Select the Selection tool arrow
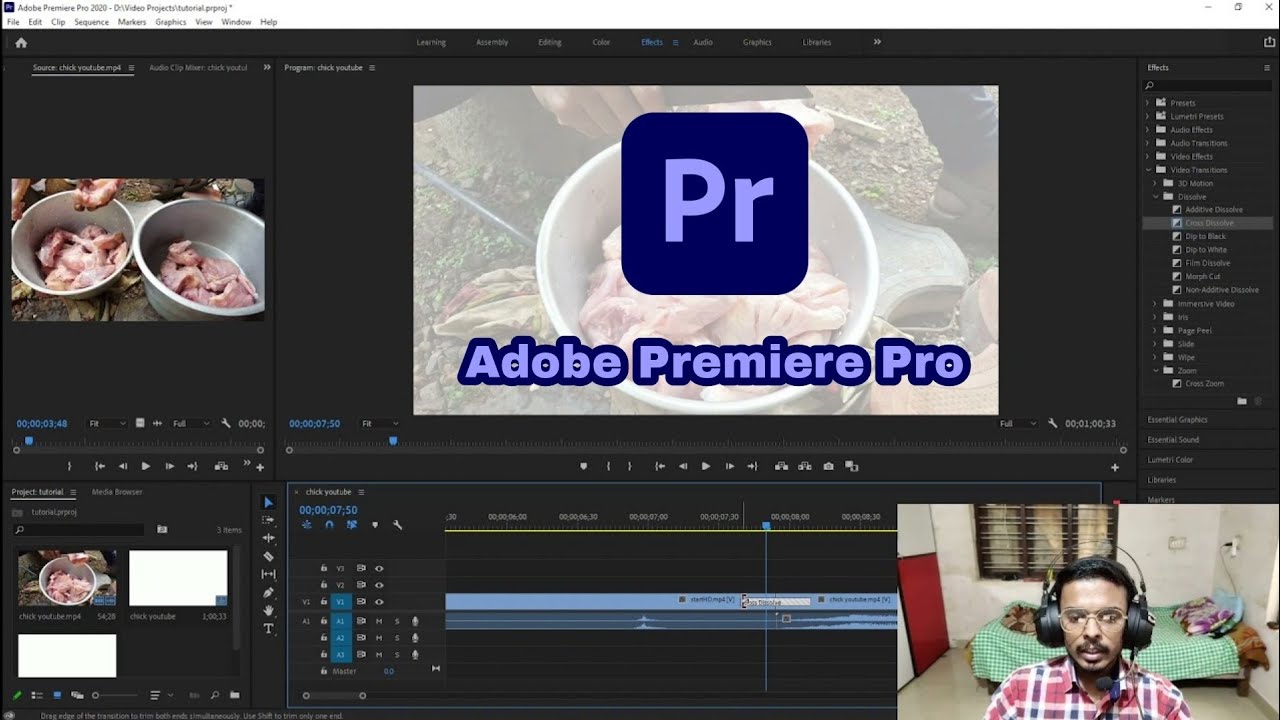This screenshot has width=1280, height=720. [268, 502]
